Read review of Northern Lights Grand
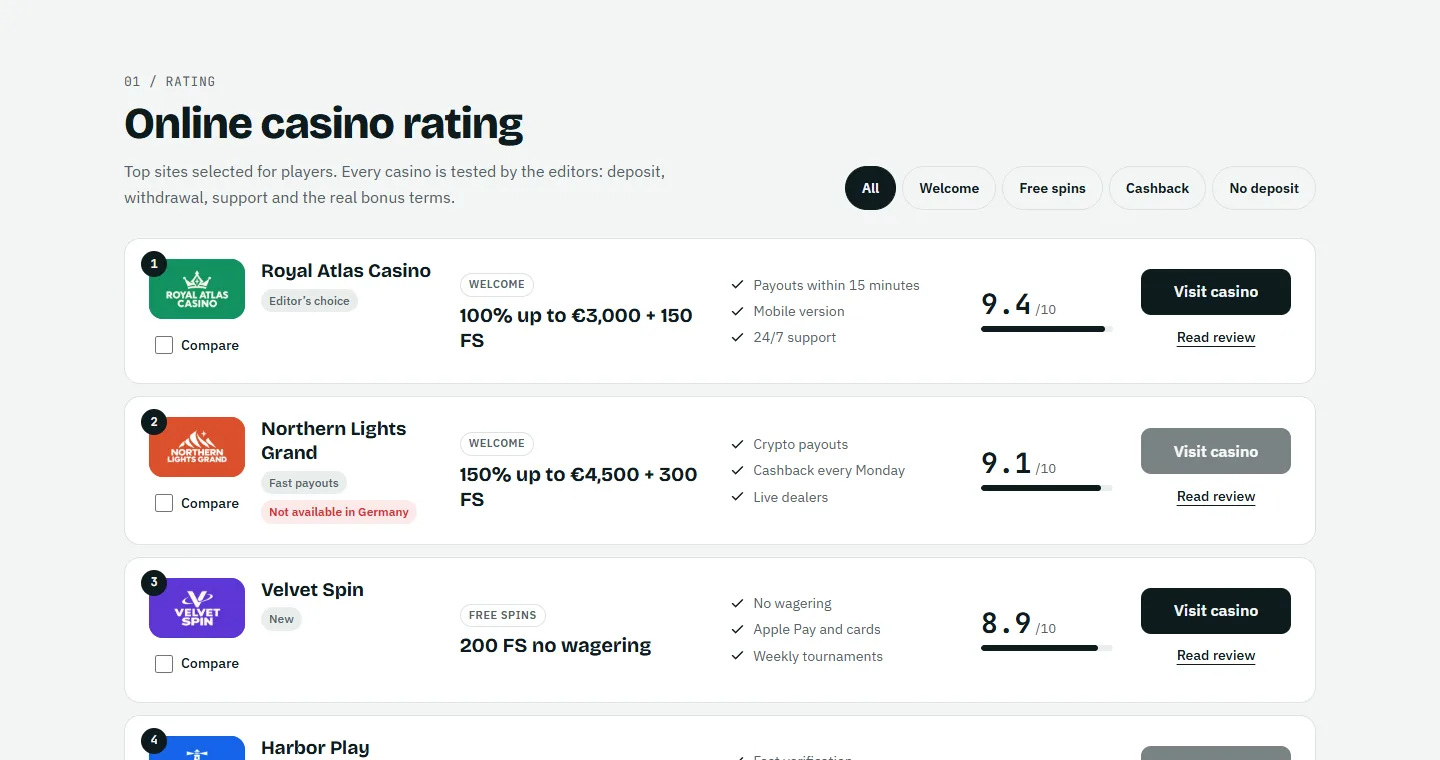 click(x=1216, y=497)
